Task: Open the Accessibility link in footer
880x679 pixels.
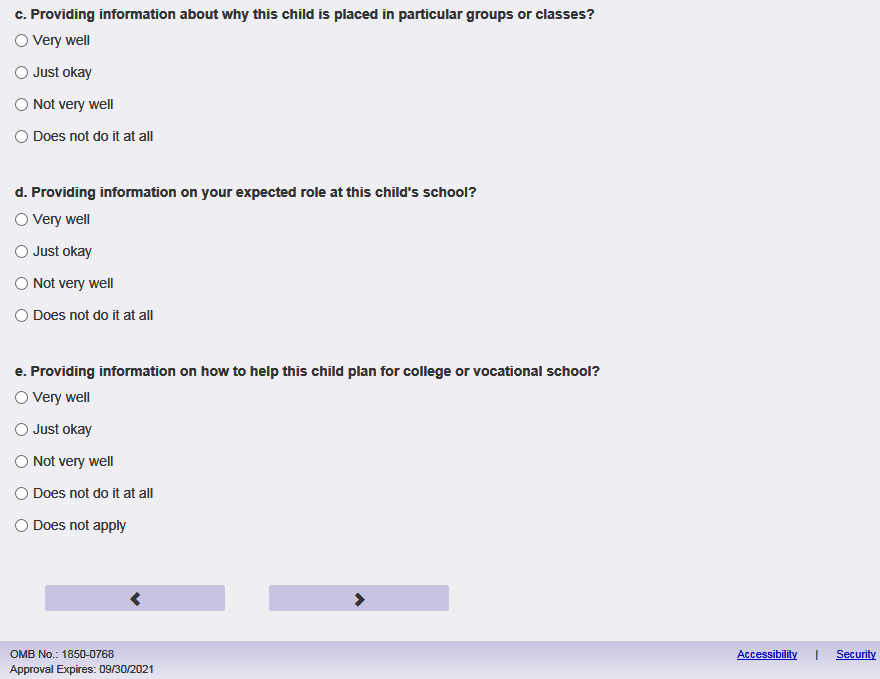Action: click(767, 654)
